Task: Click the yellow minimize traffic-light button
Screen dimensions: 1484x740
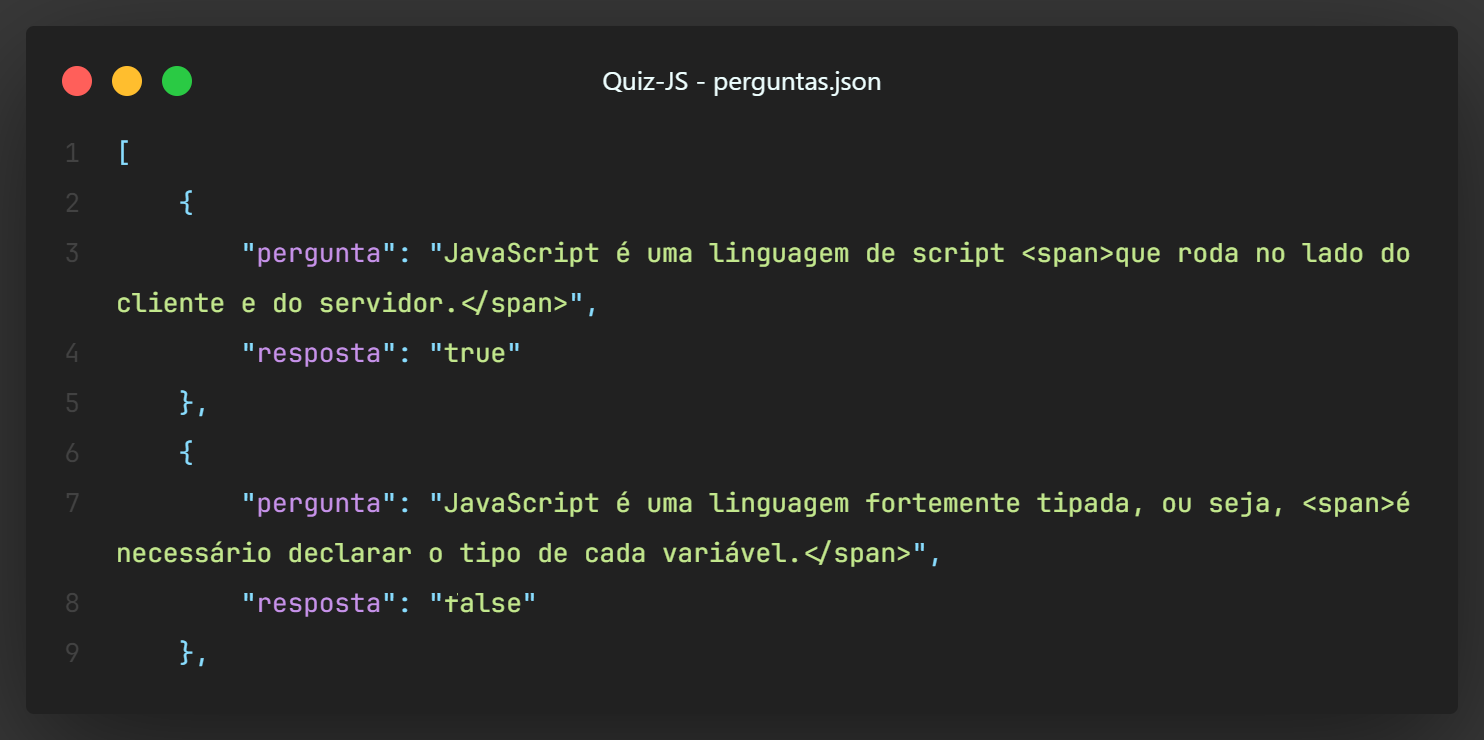Action: point(127,80)
